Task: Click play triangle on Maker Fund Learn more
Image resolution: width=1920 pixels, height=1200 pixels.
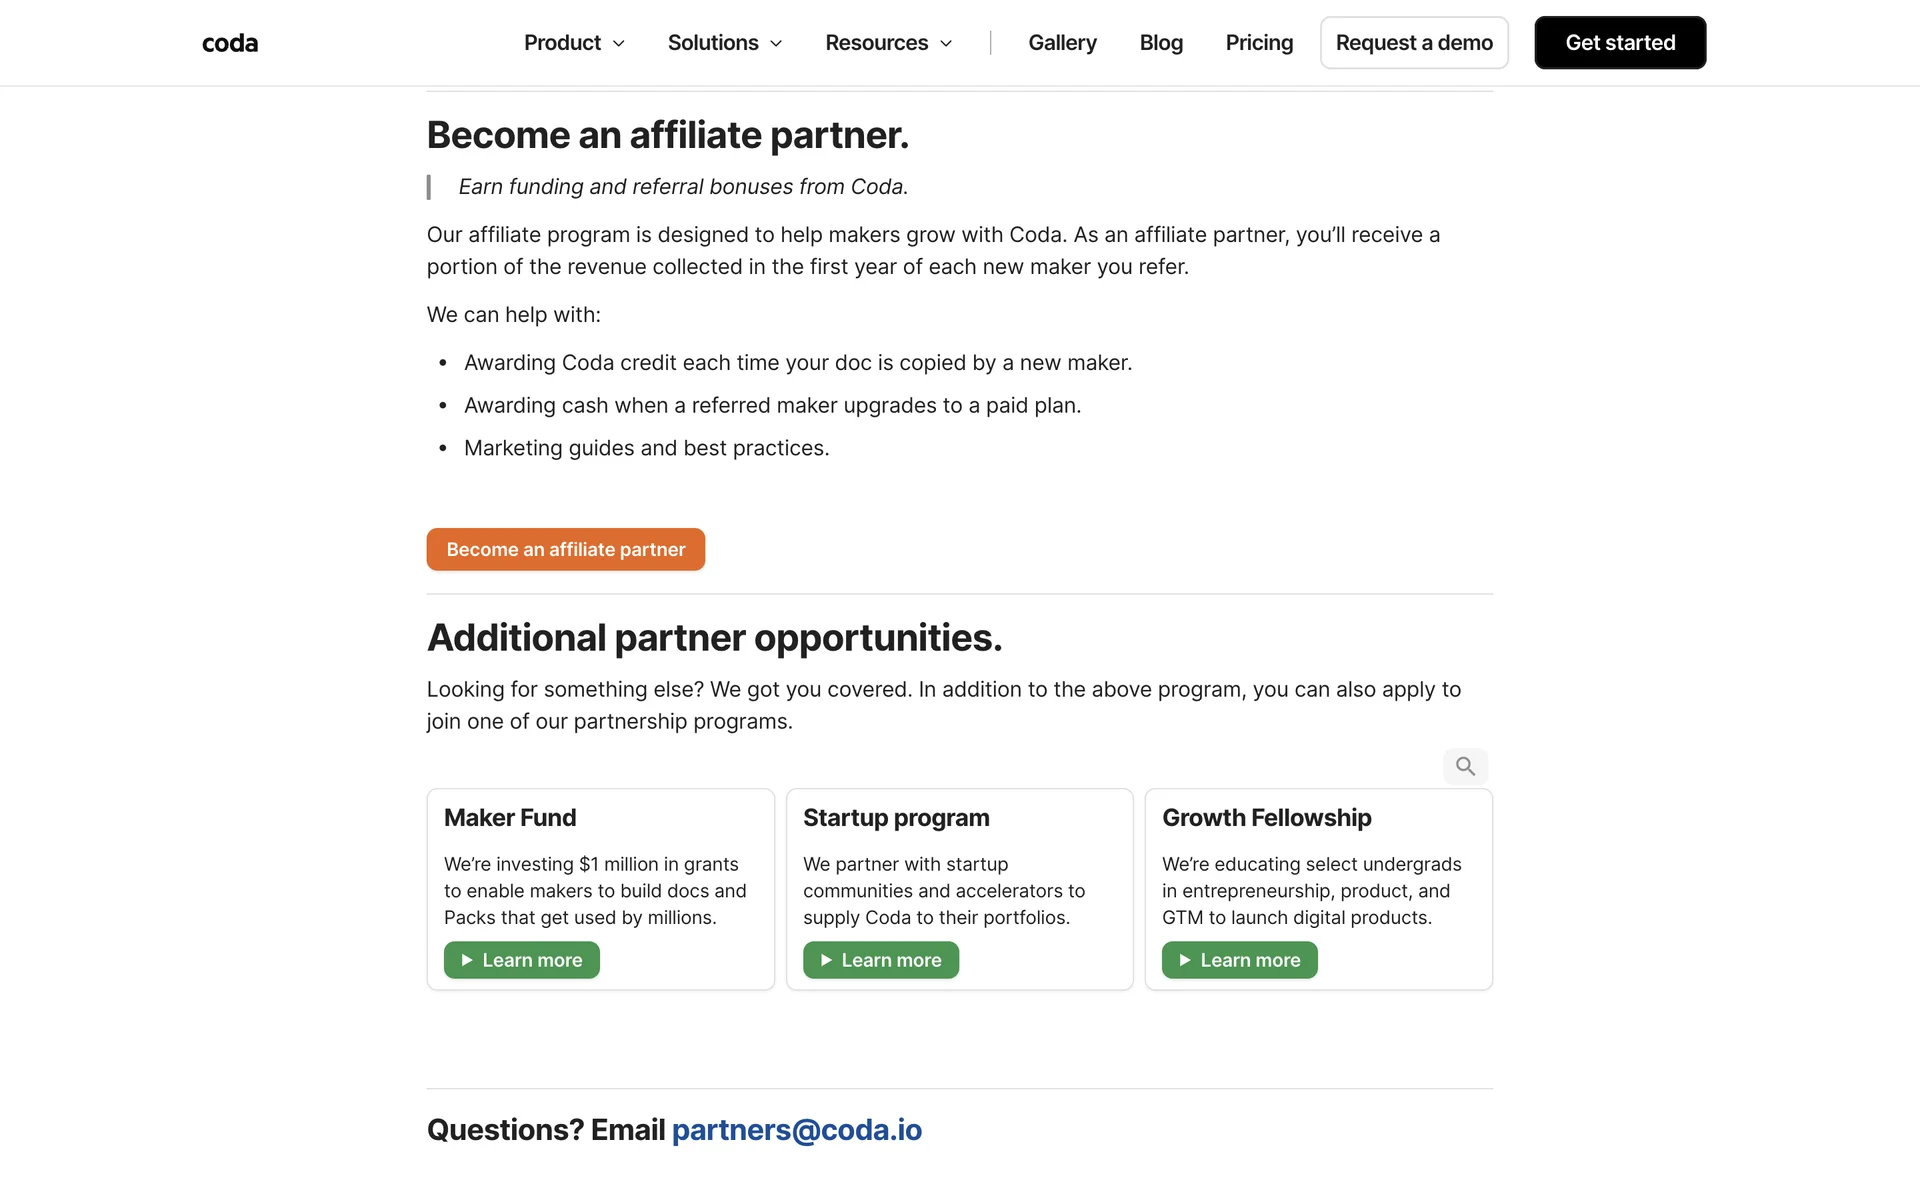Action: point(466,960)
